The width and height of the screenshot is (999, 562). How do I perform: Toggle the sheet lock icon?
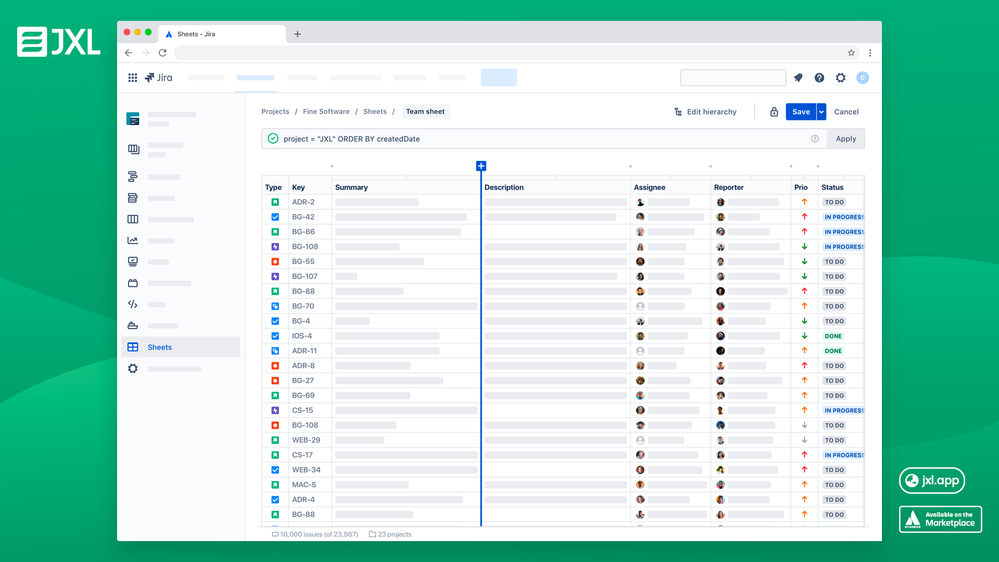coord(774,112)
